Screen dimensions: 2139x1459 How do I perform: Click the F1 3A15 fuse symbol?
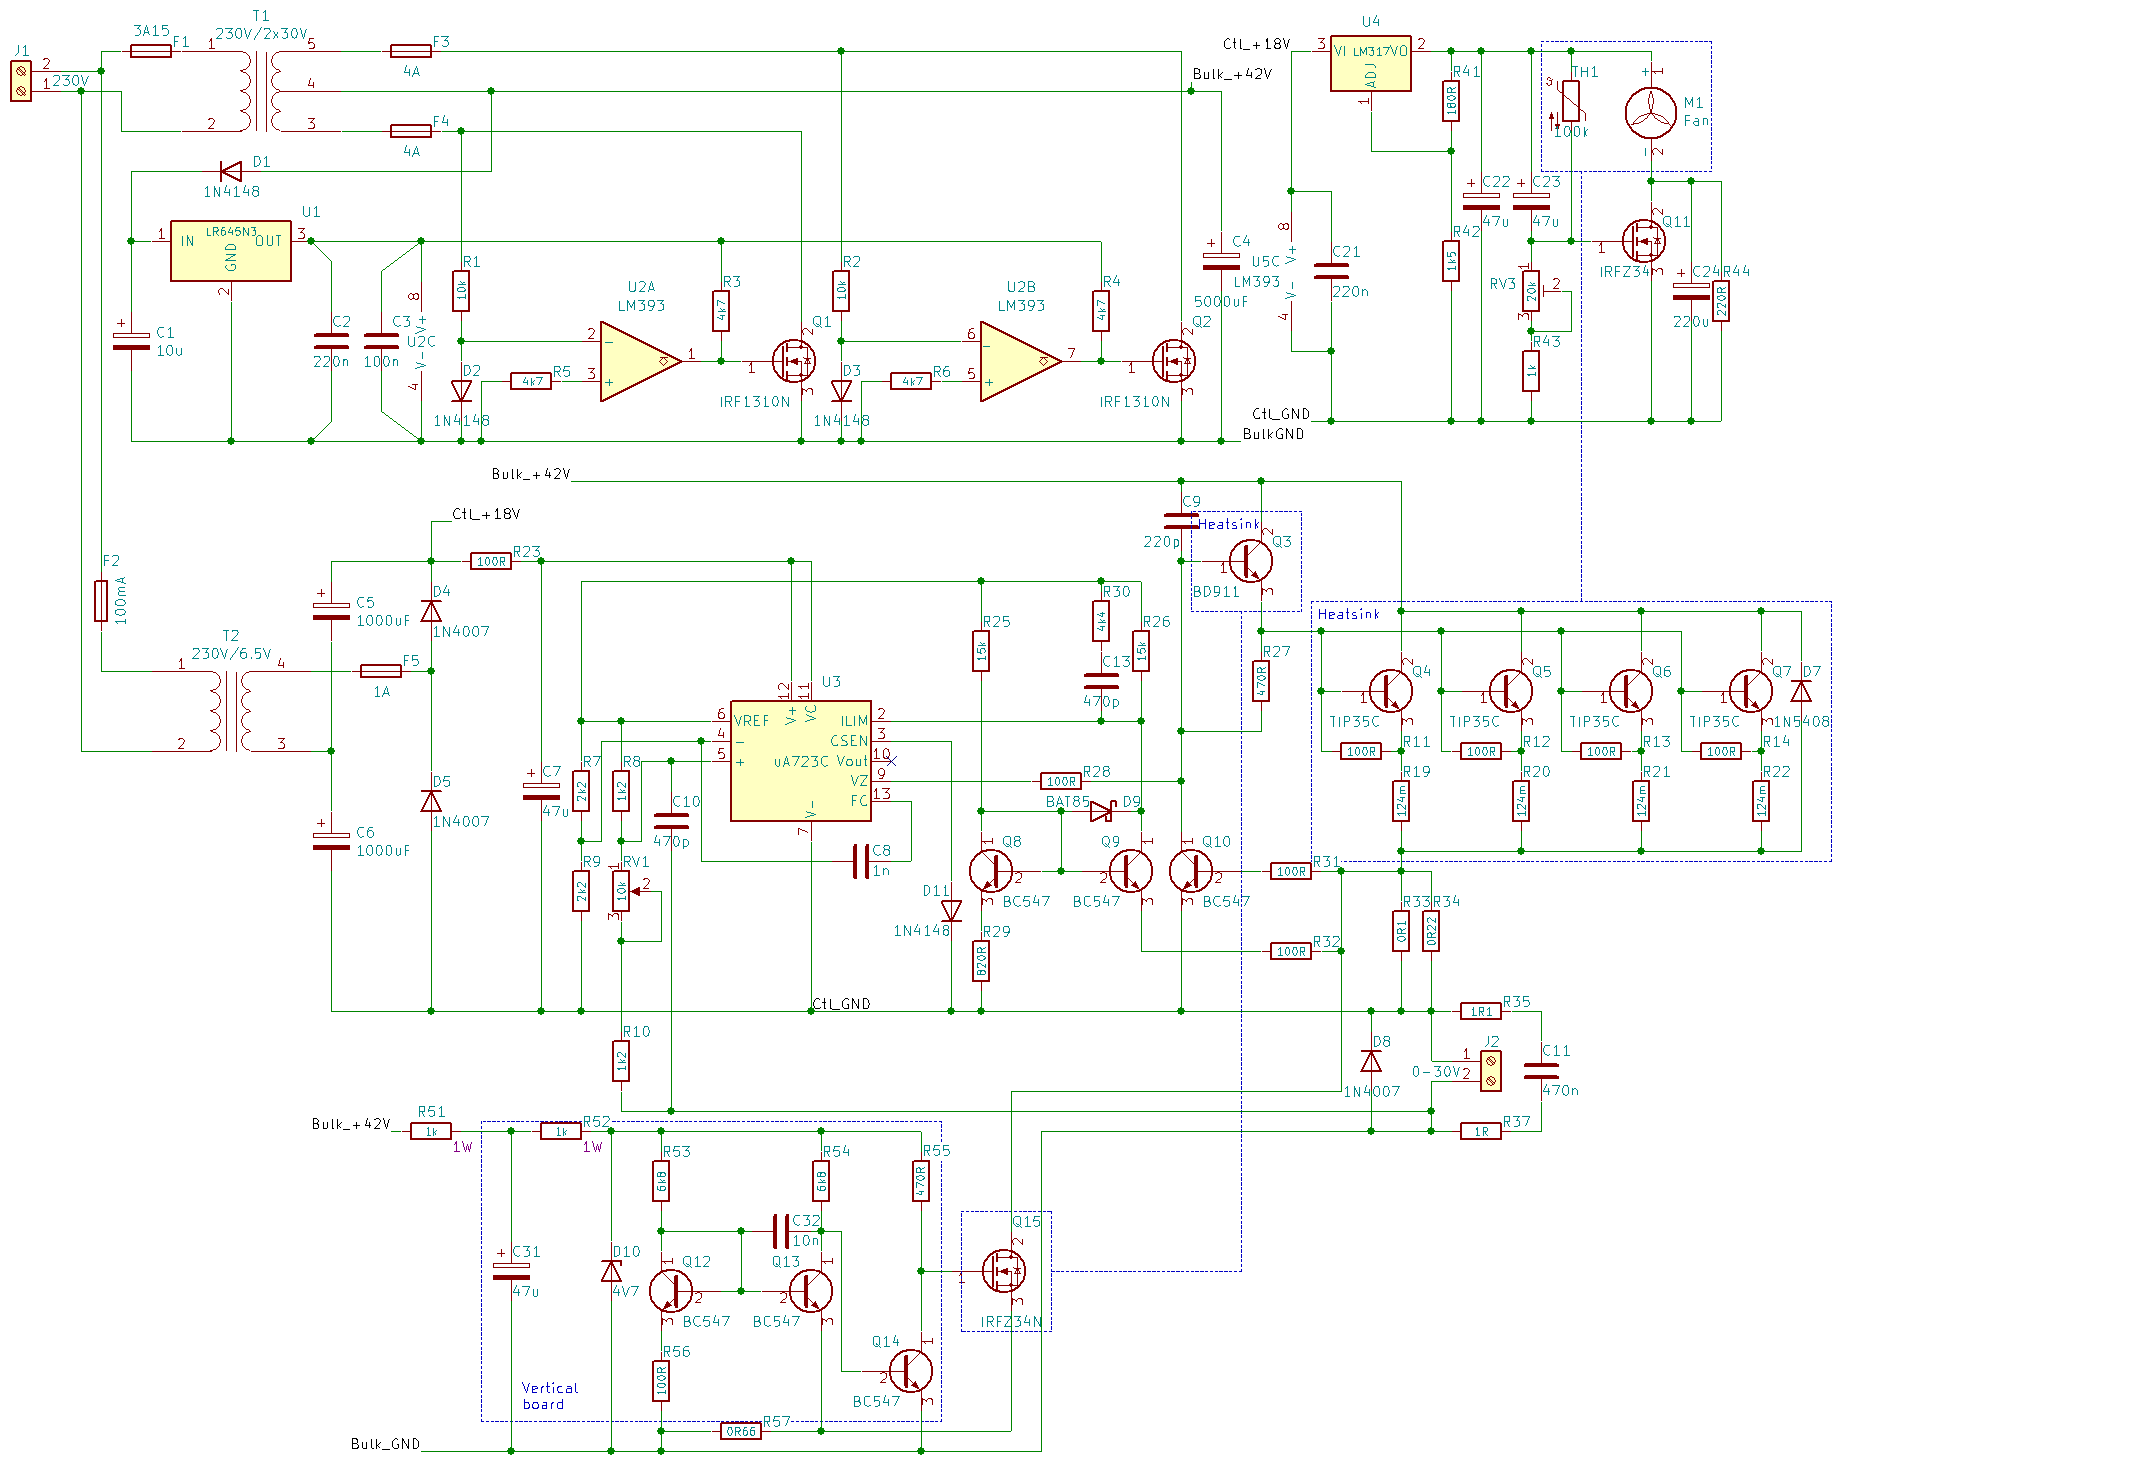pyautogui.click(x=151, y=51)
